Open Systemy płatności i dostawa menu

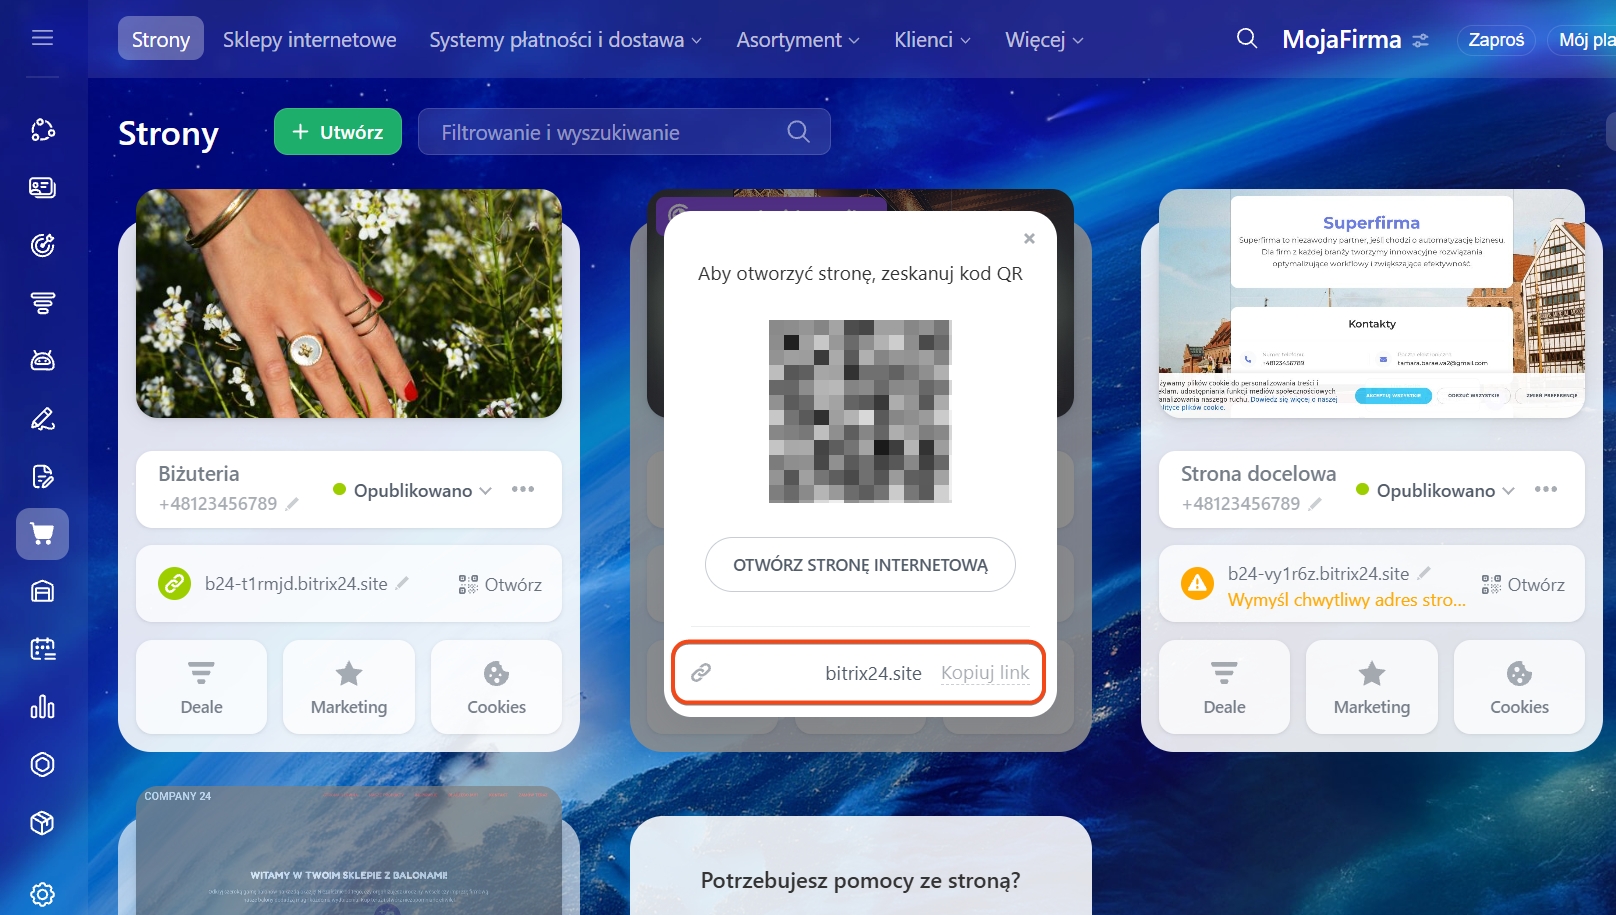[566, 40]
